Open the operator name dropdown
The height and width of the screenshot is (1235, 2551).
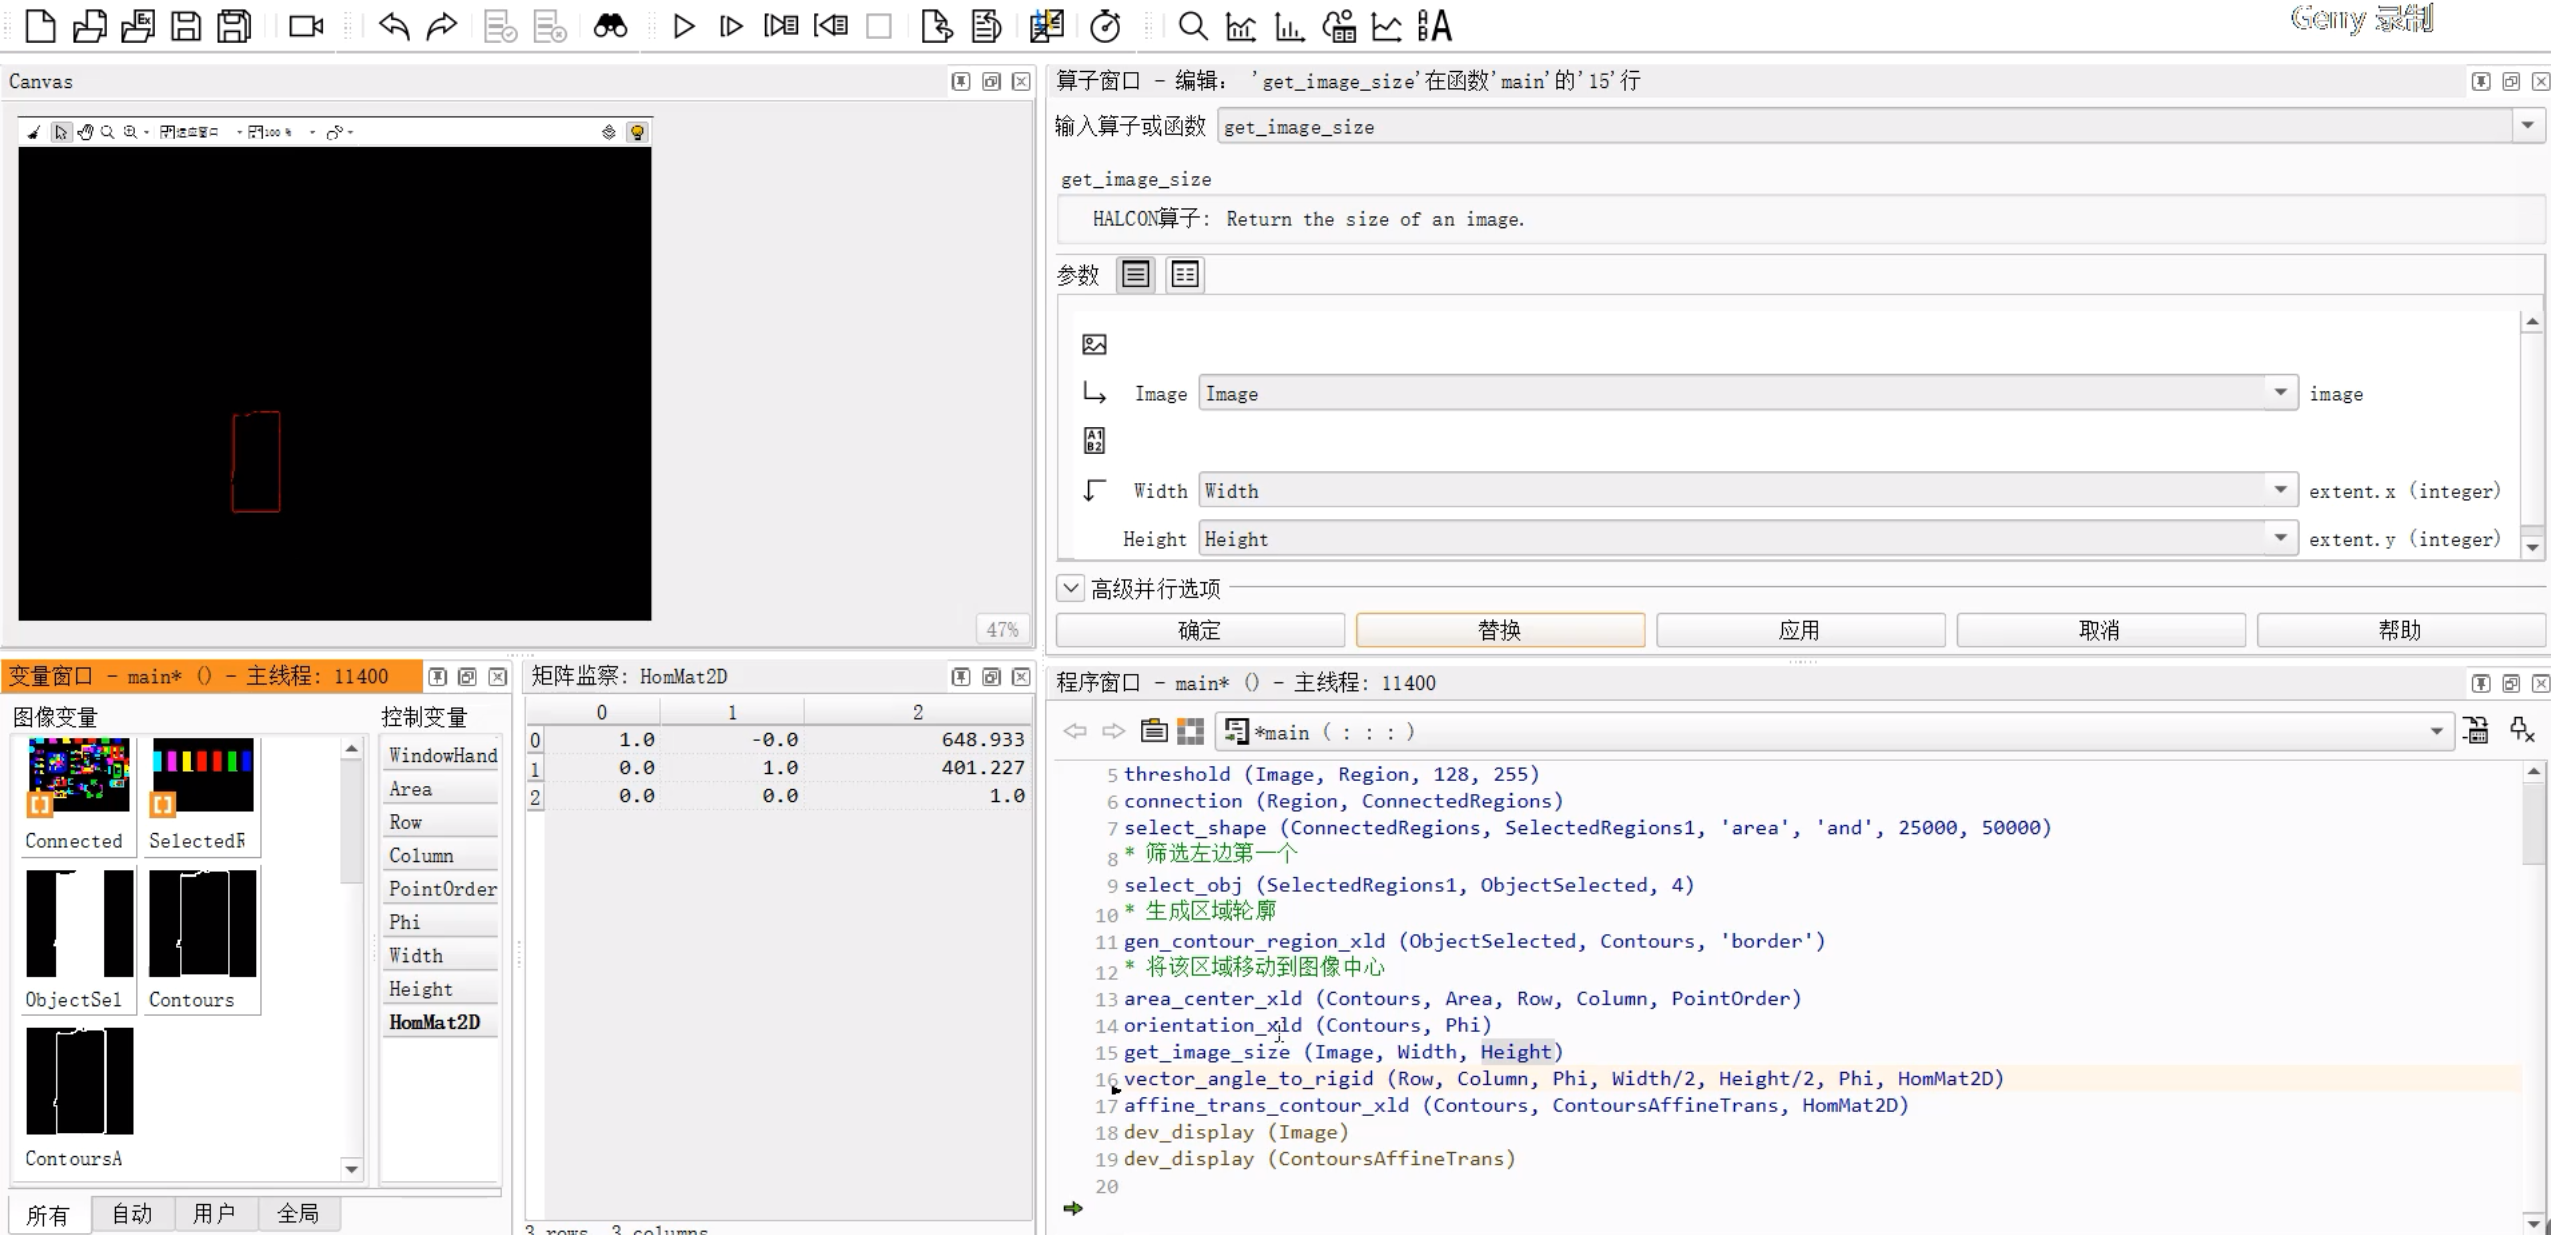(2527, 126)
